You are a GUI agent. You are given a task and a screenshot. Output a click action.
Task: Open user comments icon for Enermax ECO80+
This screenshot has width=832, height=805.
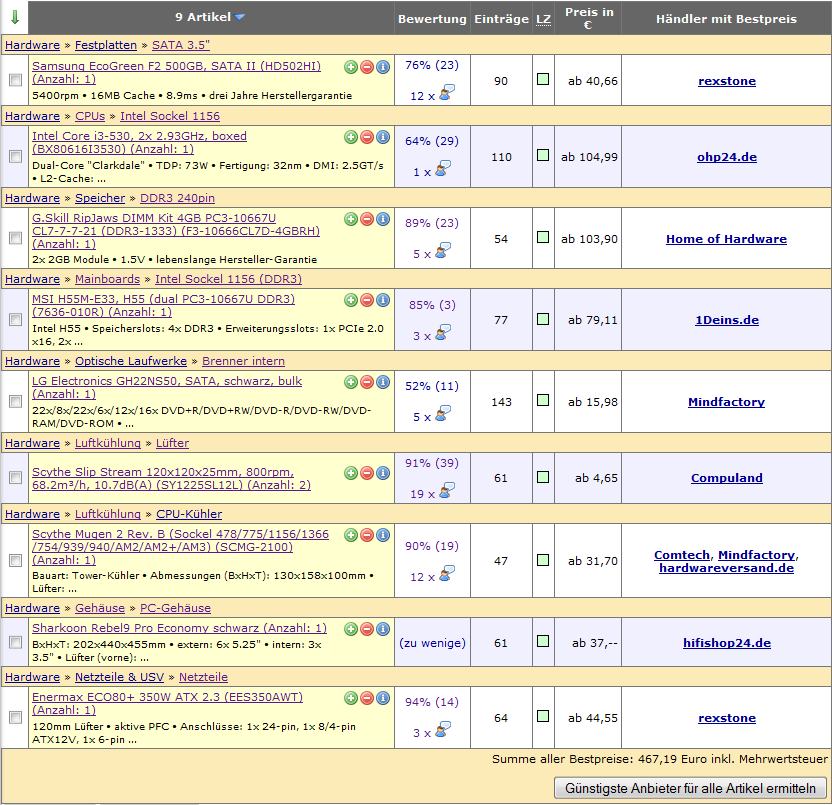(443, 729)
